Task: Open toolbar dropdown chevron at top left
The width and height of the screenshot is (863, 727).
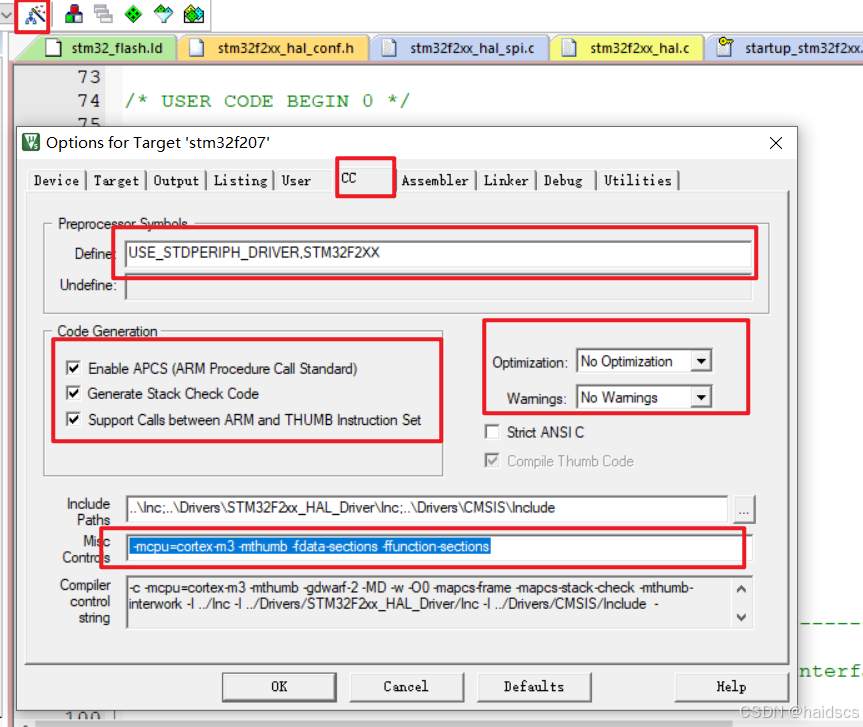Action: pos(6,15)
